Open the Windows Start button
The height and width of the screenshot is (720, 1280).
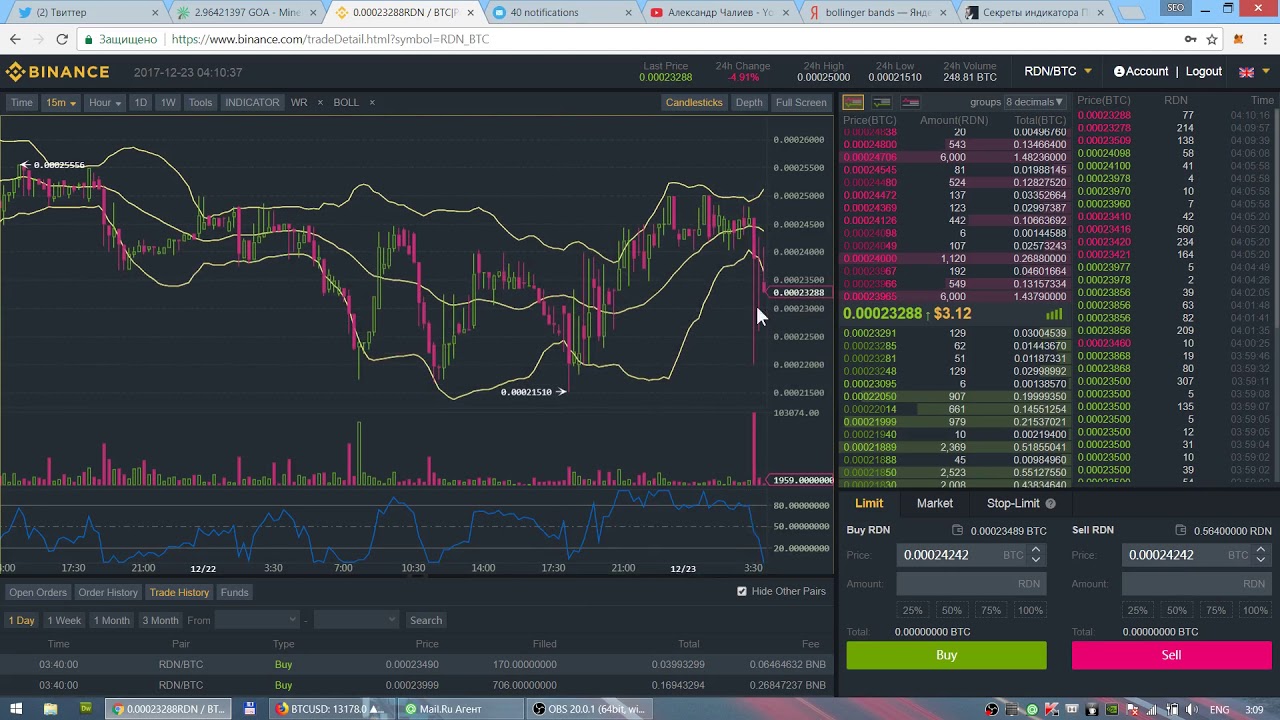(16, 709)
